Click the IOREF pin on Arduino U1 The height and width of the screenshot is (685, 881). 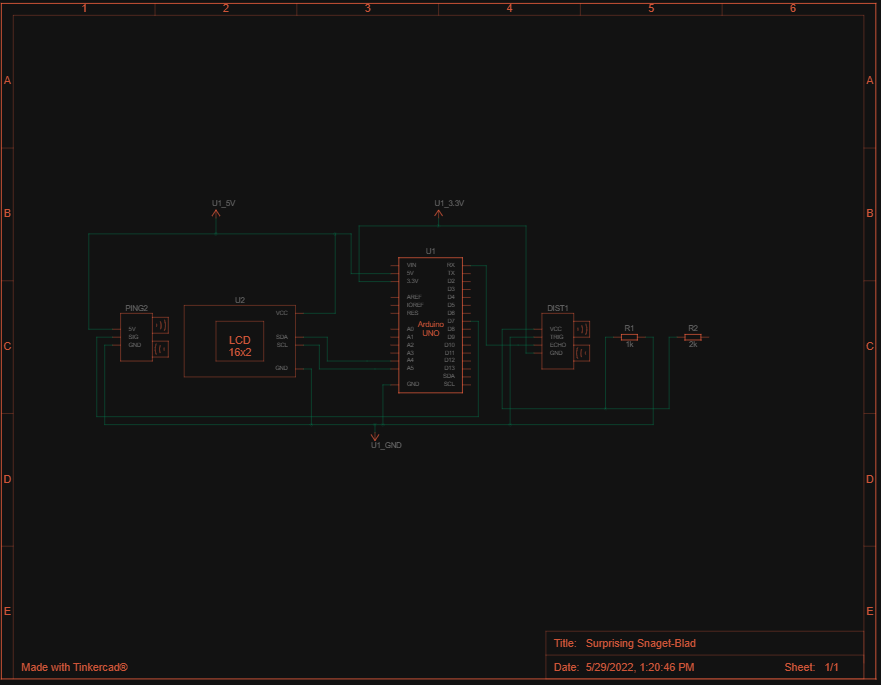tap(415, 305)
